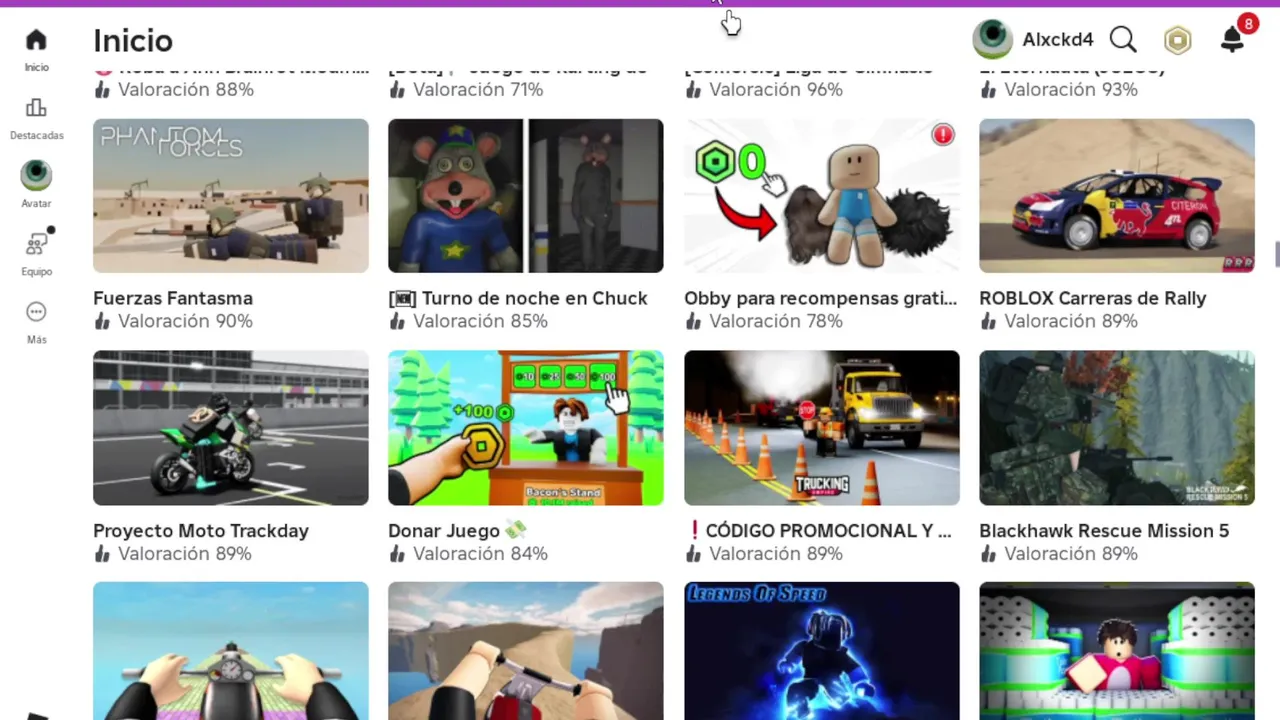
Task: Open the notifications bell icon
Action: (x=1233, y=40)
